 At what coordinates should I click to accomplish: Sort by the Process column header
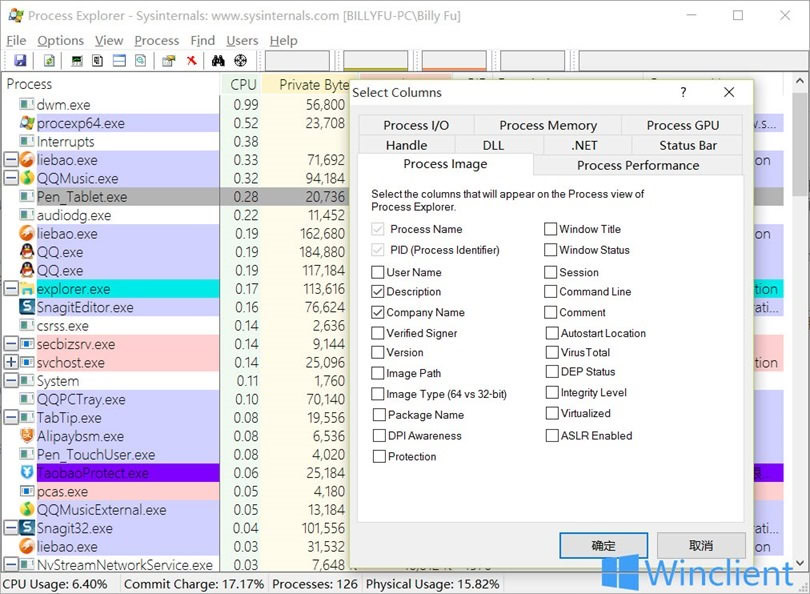click(112, 84)
